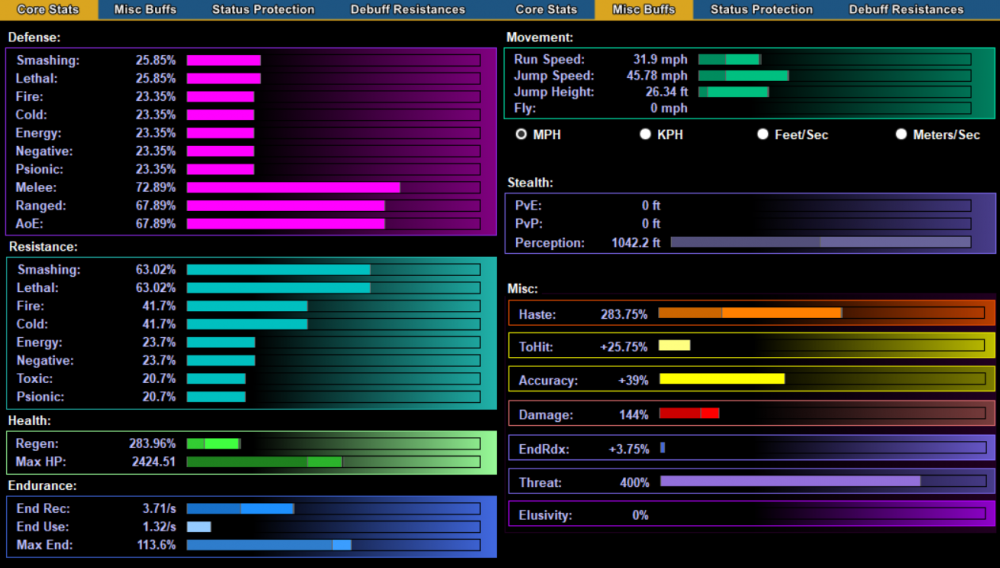The image size is (1000, 568).
Task: Click the Elusivity row
Action: click(751, 515)
